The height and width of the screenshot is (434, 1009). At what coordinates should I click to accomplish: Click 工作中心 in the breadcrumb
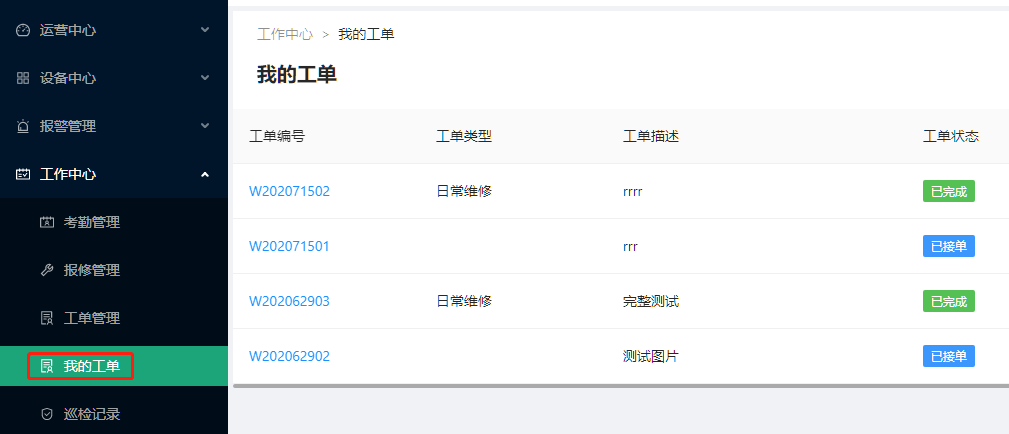(285, 34)
